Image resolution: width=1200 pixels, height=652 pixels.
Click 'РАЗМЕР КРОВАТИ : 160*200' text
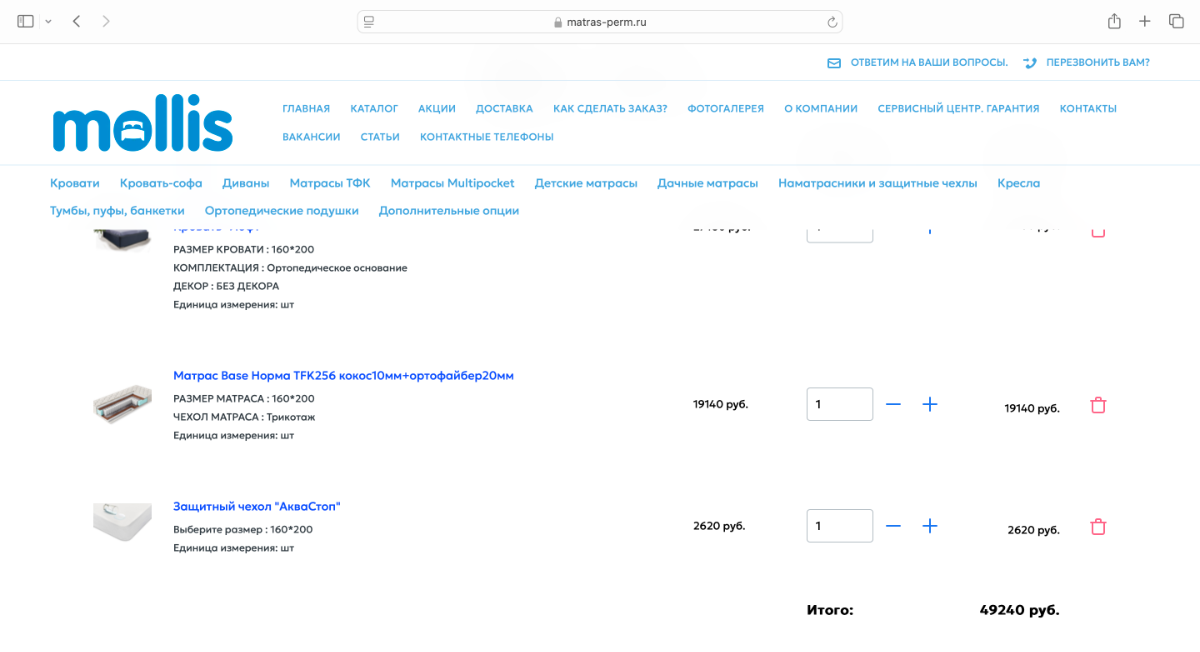243,249
